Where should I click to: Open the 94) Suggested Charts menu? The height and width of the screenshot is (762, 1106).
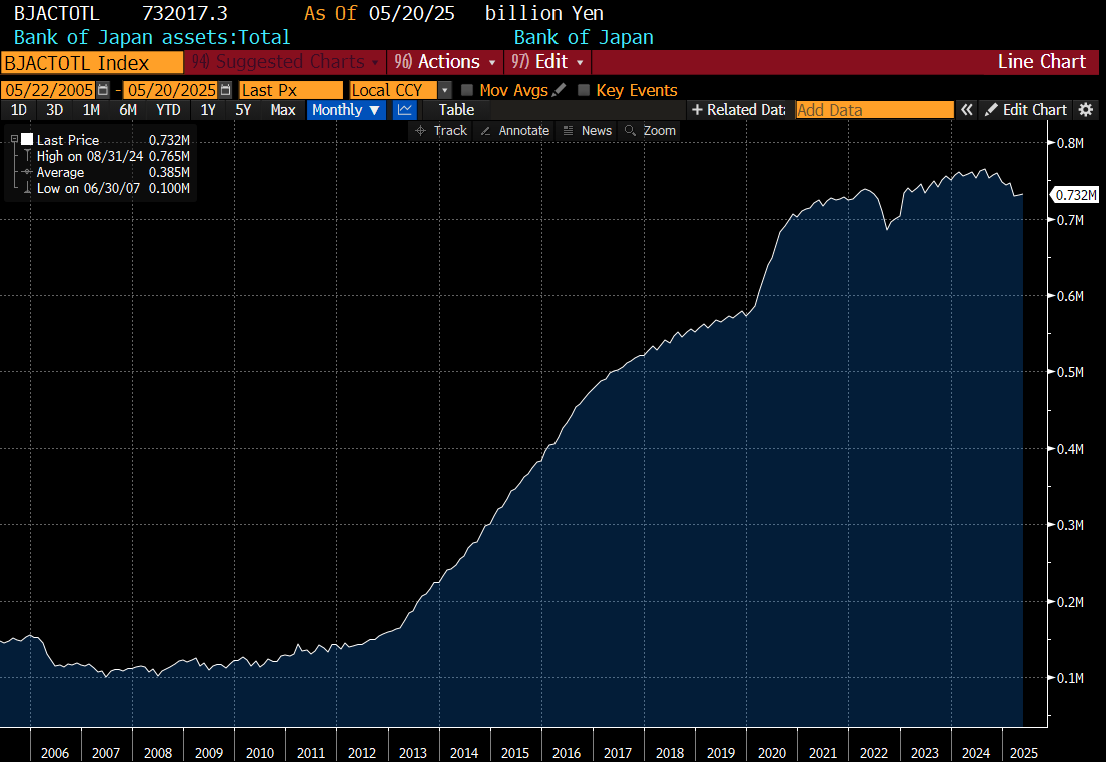285,62
